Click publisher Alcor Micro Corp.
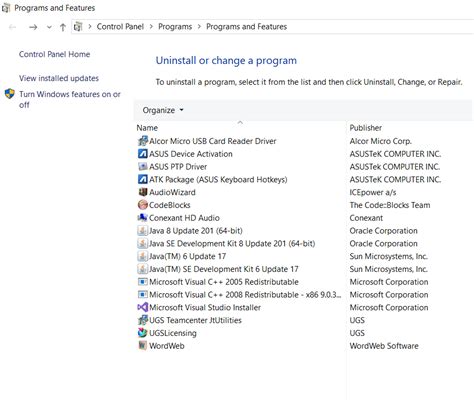Image resolution: width=474 pixels, height=402 pixels. click(380, 141)
